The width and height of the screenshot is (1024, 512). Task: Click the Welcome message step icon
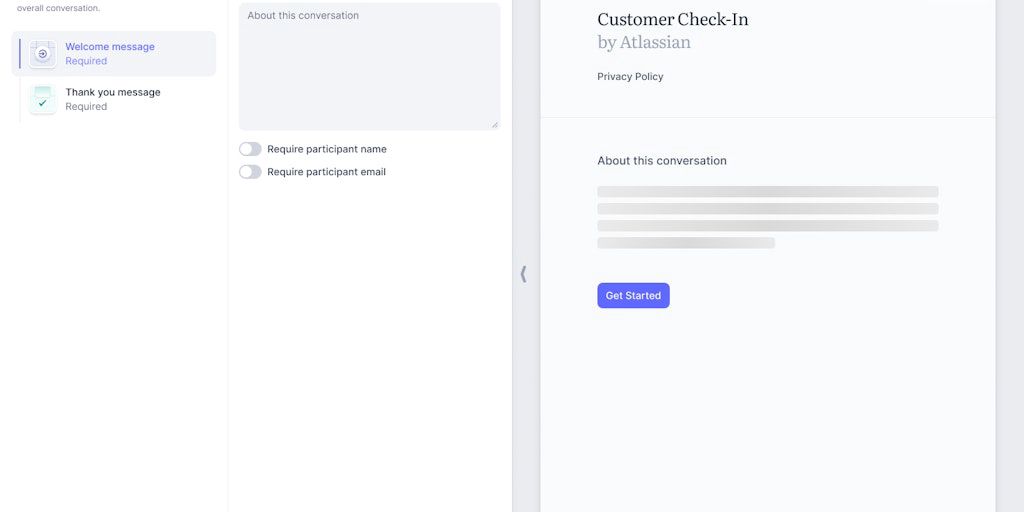[42, 54]
